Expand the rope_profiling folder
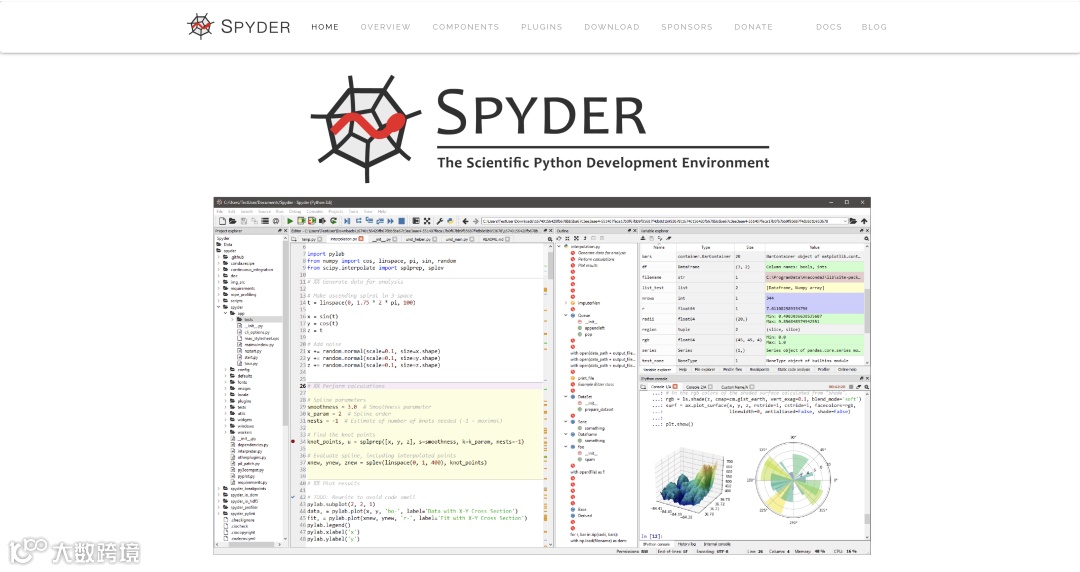 218,294
